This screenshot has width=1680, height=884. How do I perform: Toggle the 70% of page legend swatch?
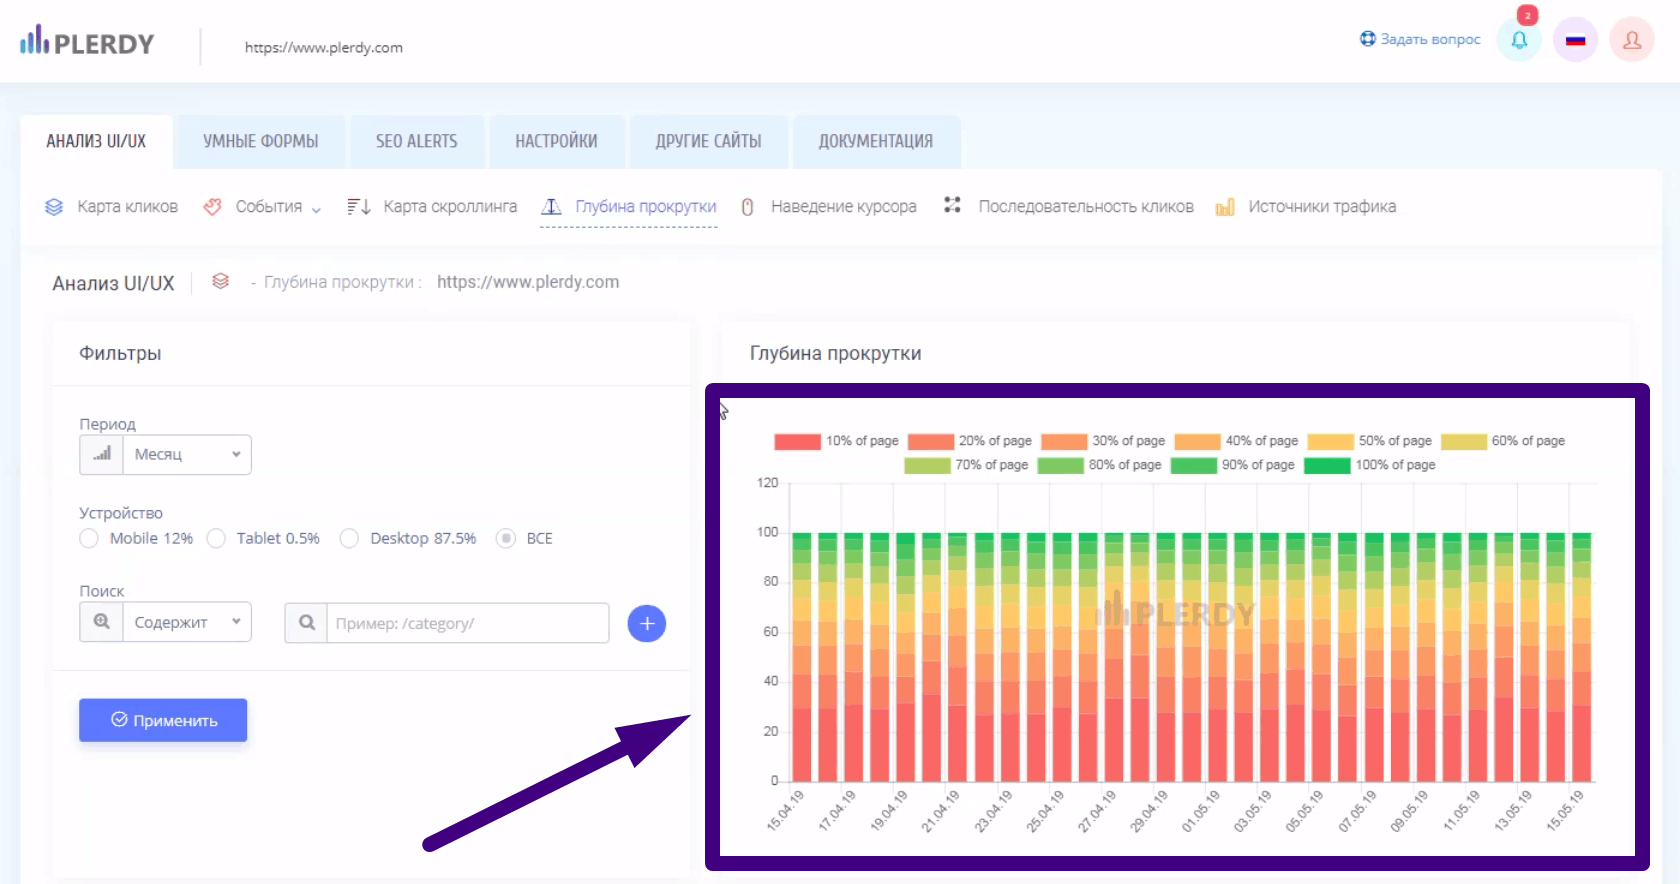[927, 465]
